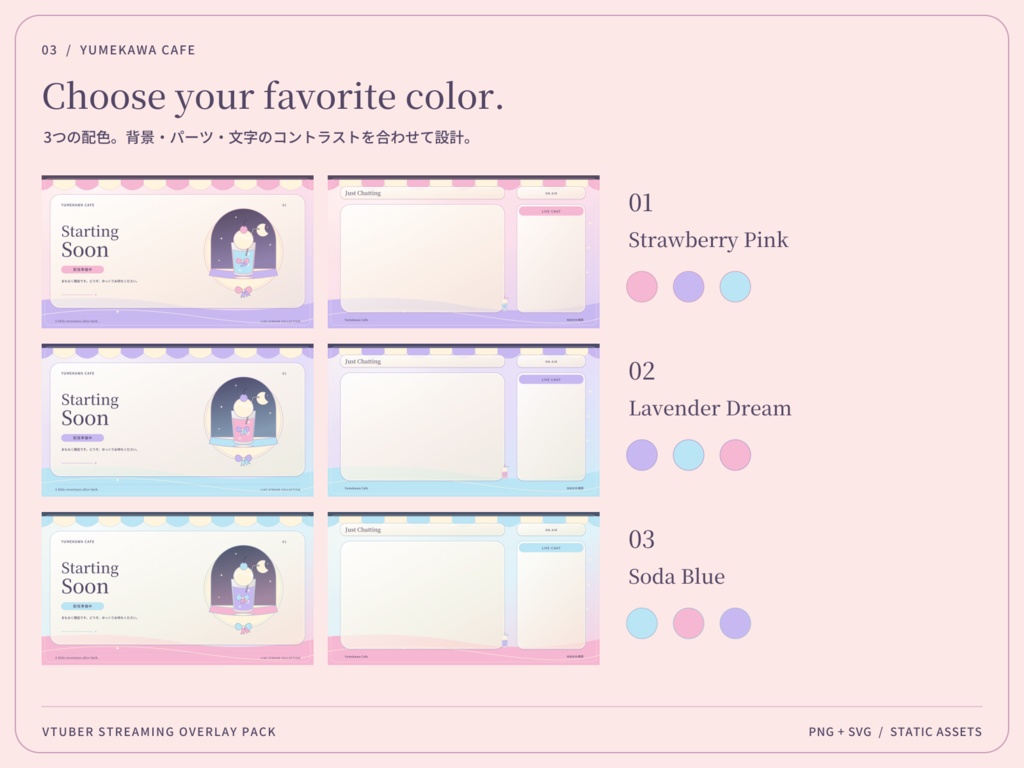This screenshot has height=768, width=1024.
Task: Pick the blue swatch under Strawberry Pink
Action: [735, 287]
